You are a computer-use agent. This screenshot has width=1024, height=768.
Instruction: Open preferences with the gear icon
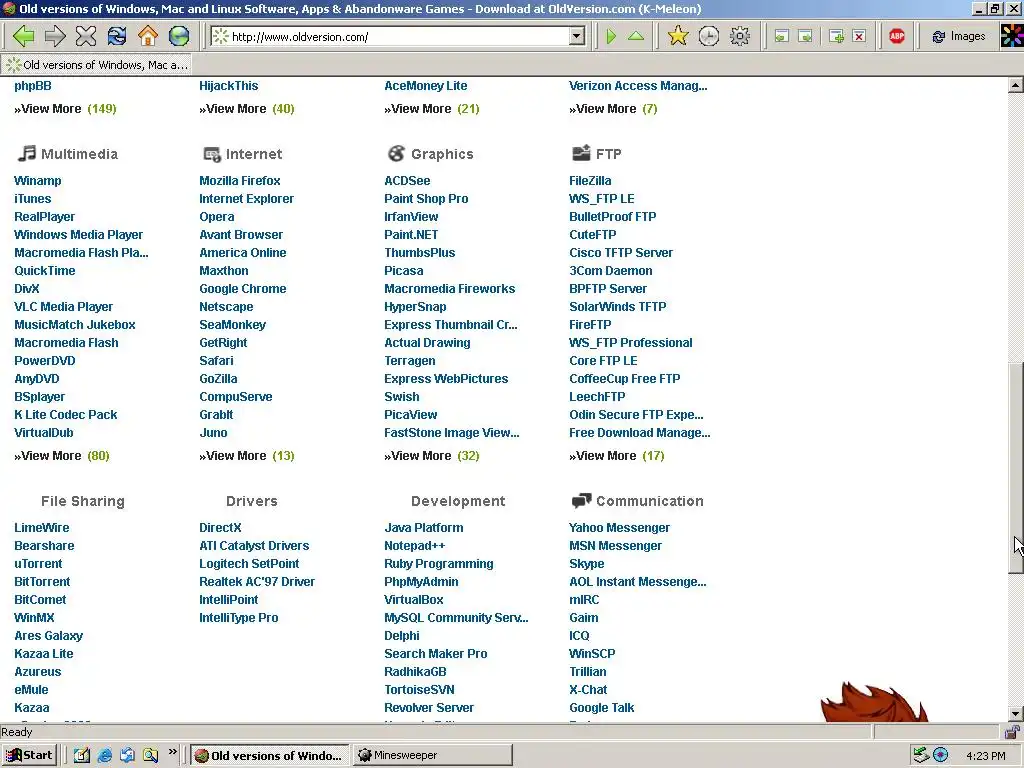740,36
